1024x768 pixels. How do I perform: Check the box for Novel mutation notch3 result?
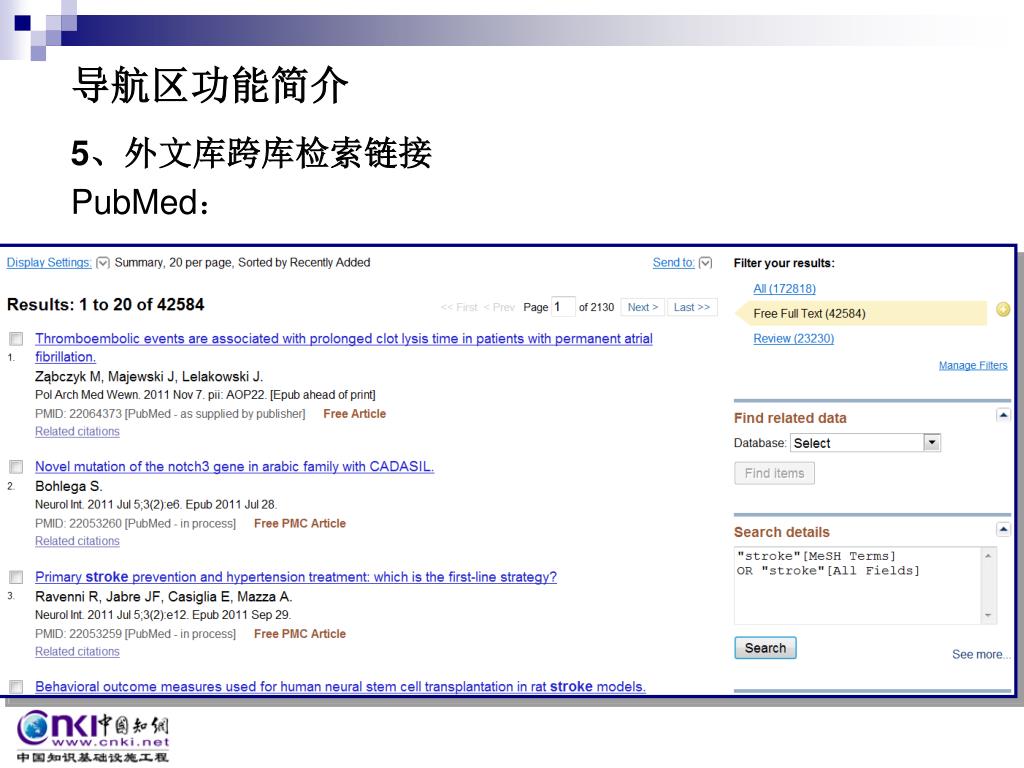pos(16,466)
